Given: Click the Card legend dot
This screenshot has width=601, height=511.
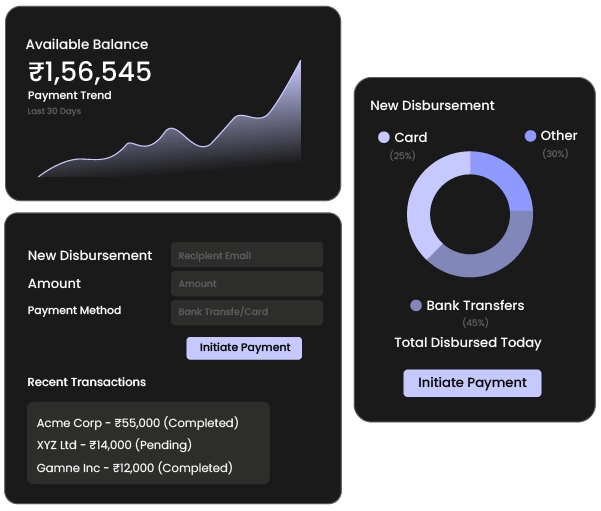Looking at the screenshot, I should click(384, 137).
